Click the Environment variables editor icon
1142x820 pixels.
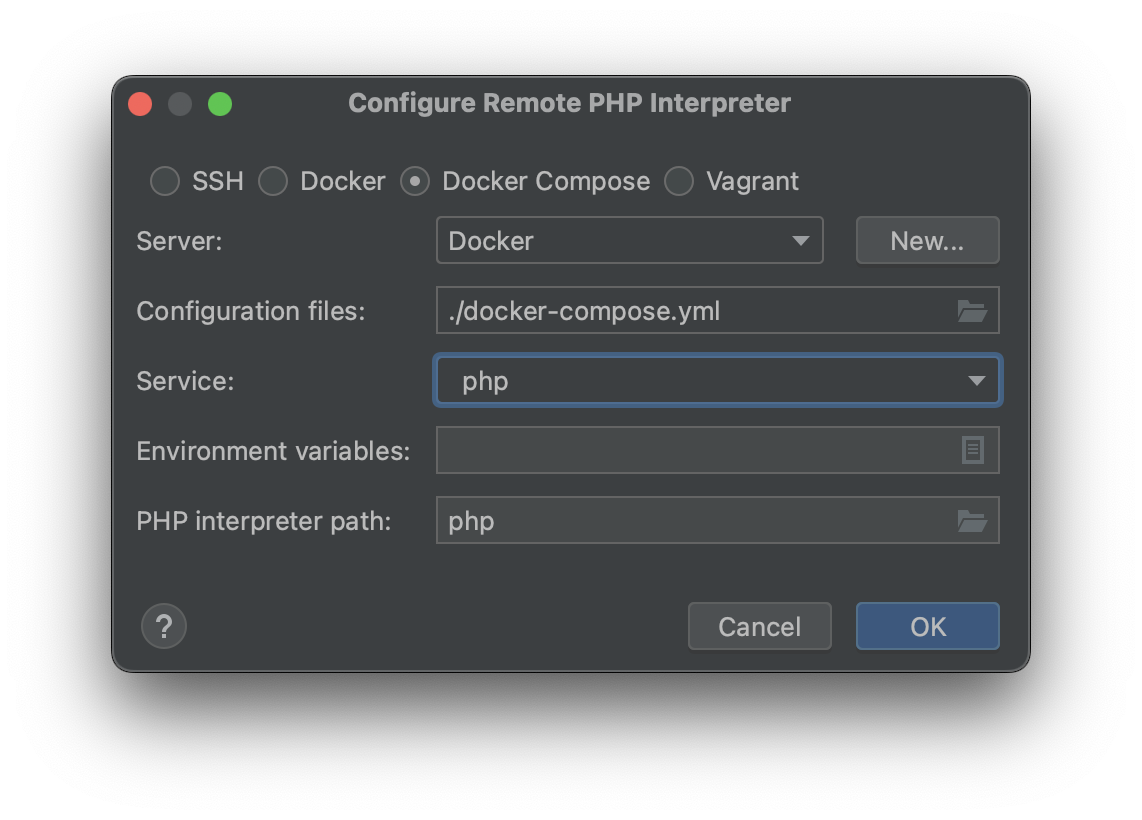pos(970,450)
